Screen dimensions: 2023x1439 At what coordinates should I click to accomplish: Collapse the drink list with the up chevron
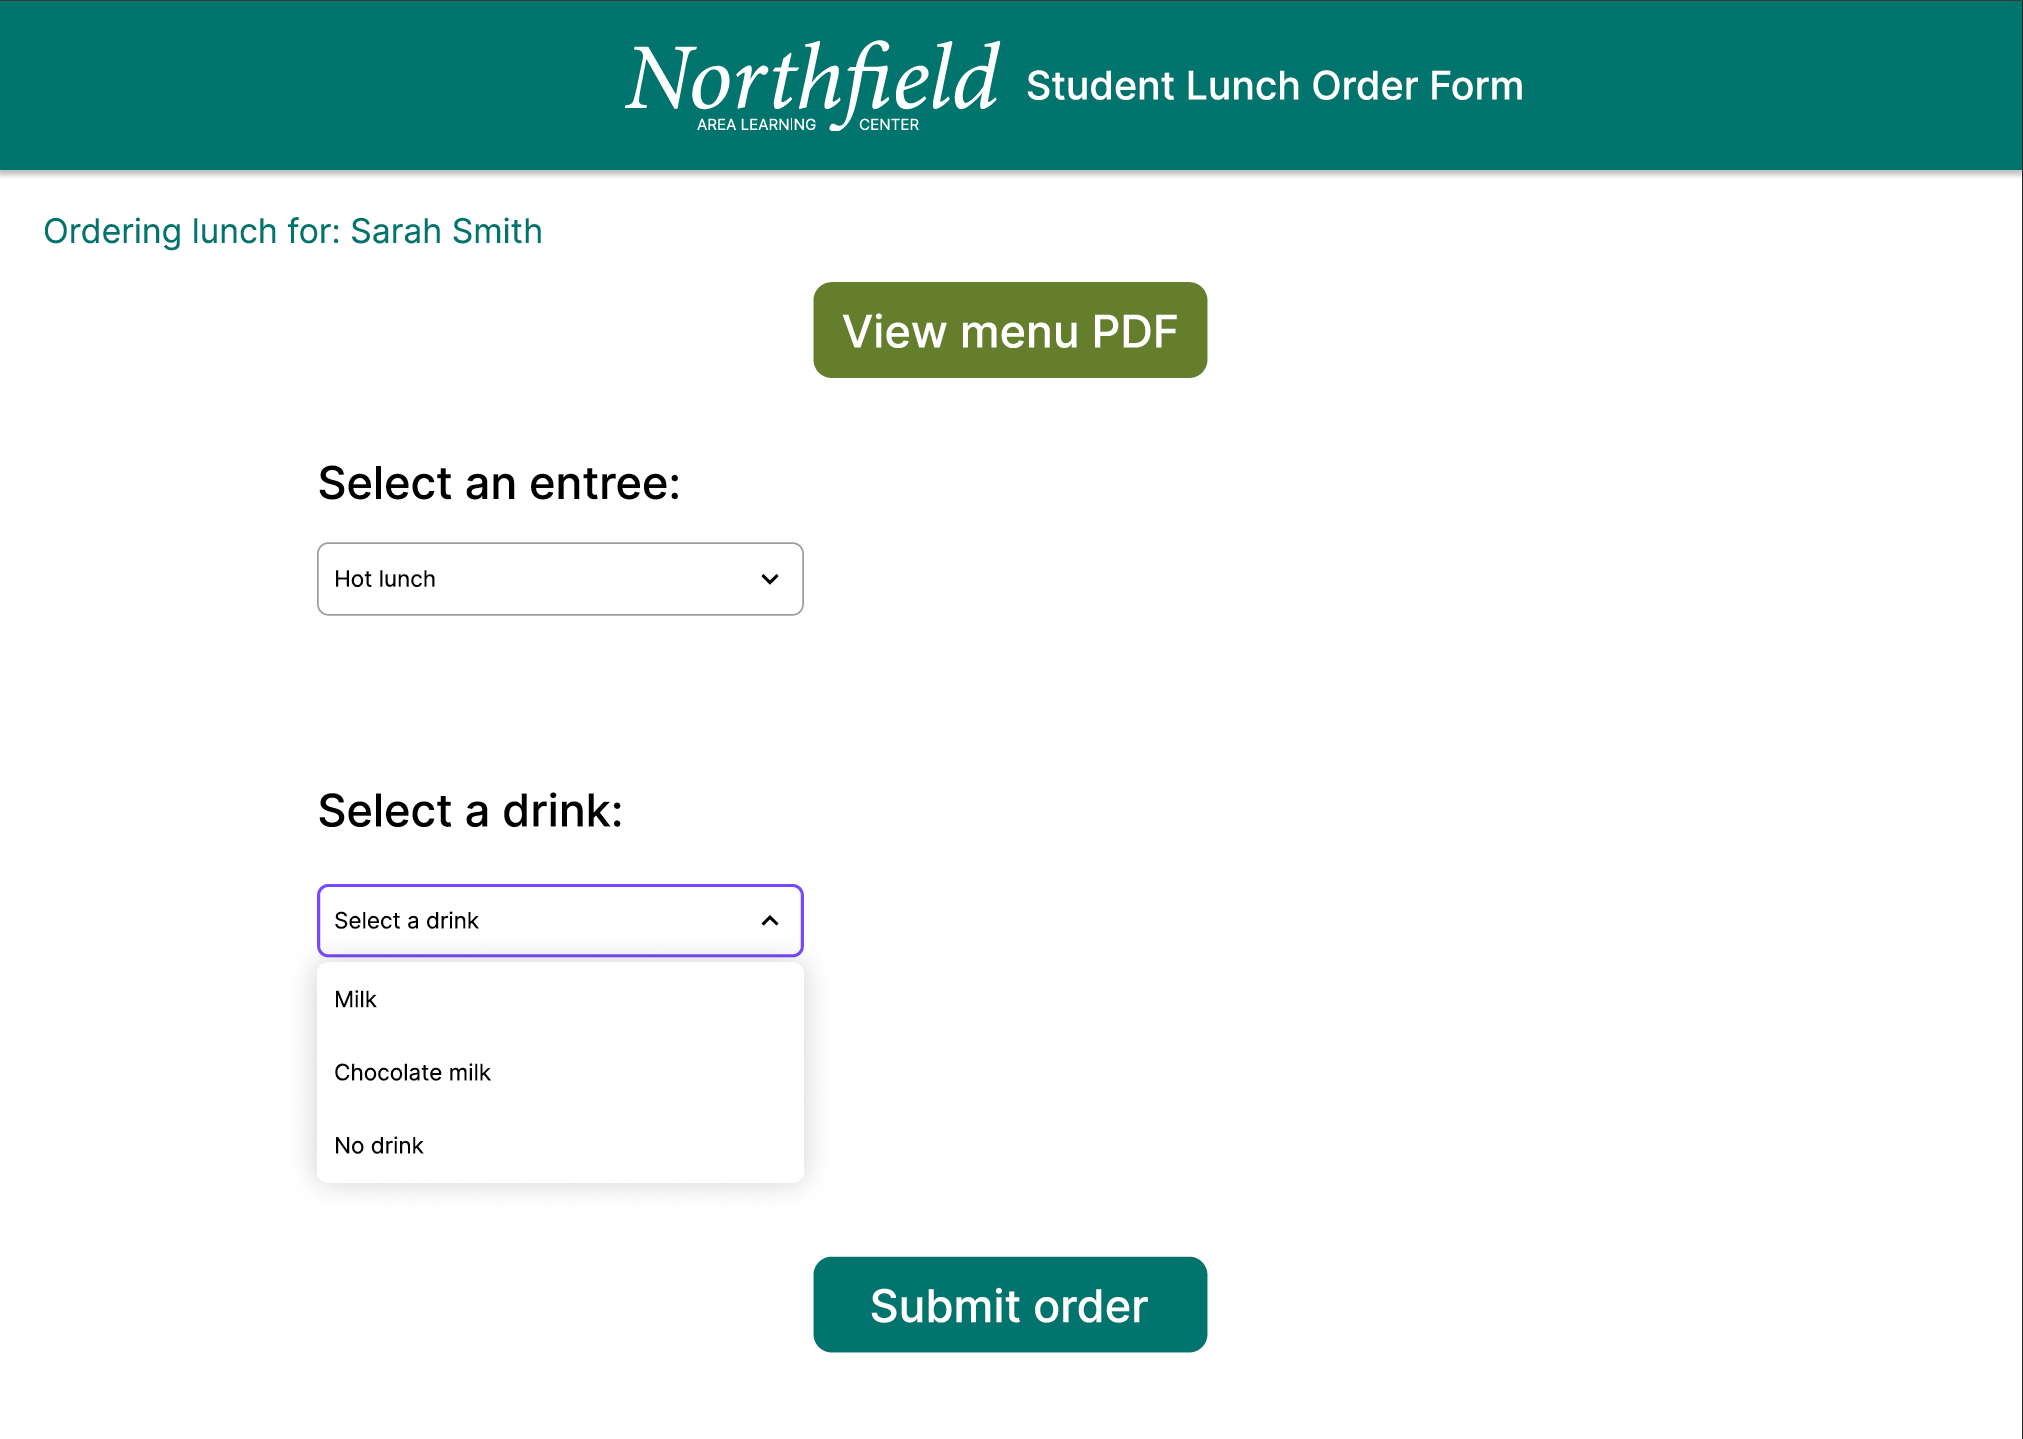point(769,921)
